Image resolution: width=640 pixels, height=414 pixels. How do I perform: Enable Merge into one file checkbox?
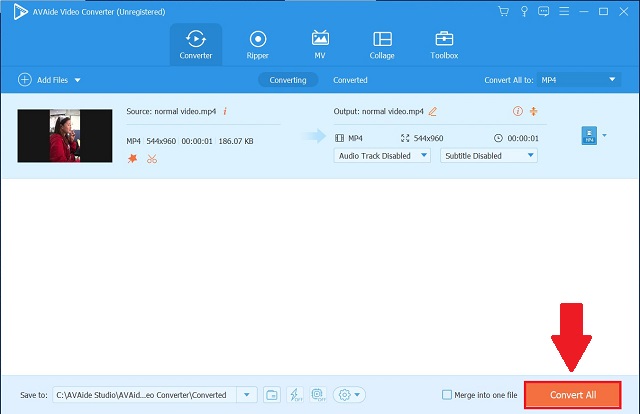click(x=446, y=395)
